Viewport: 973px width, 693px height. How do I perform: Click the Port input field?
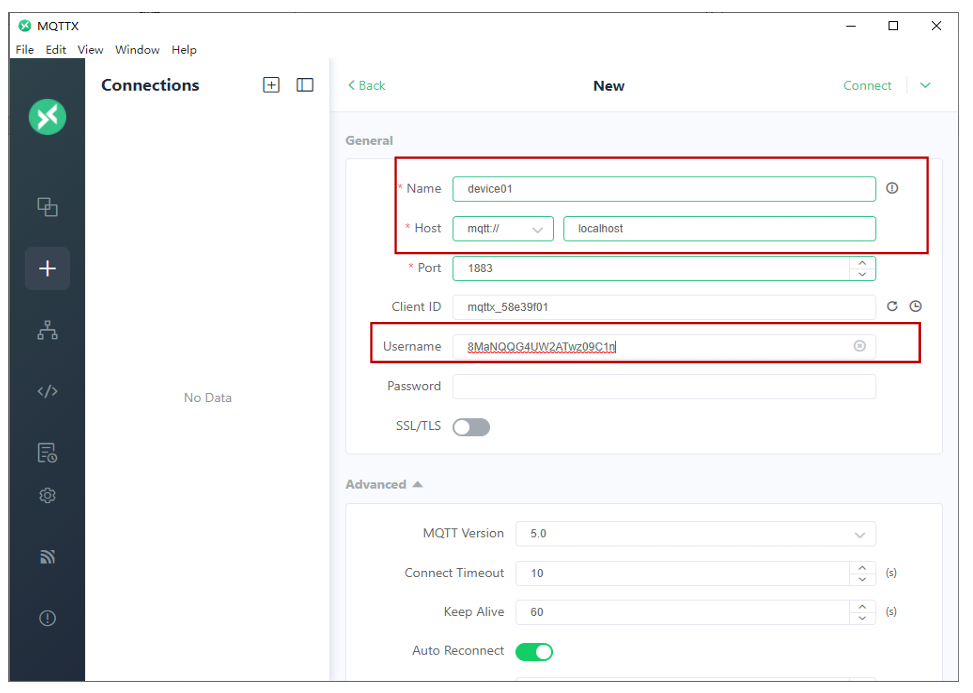pos(650,268)
